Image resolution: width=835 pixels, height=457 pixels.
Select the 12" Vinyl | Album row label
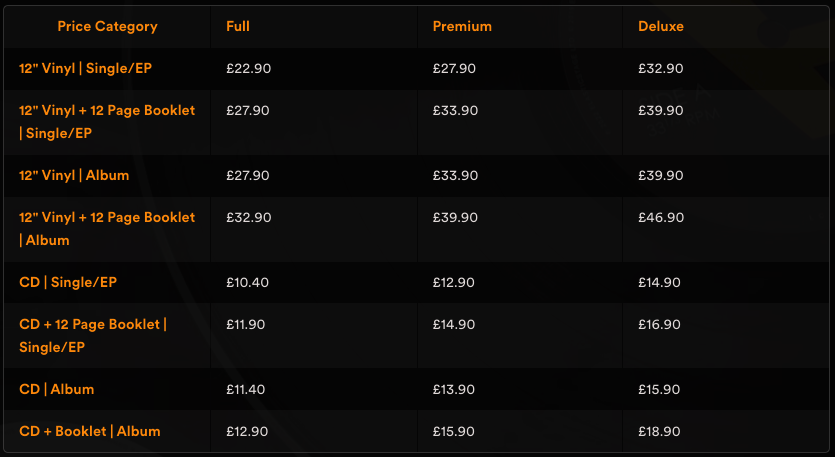tap(74, 175)
